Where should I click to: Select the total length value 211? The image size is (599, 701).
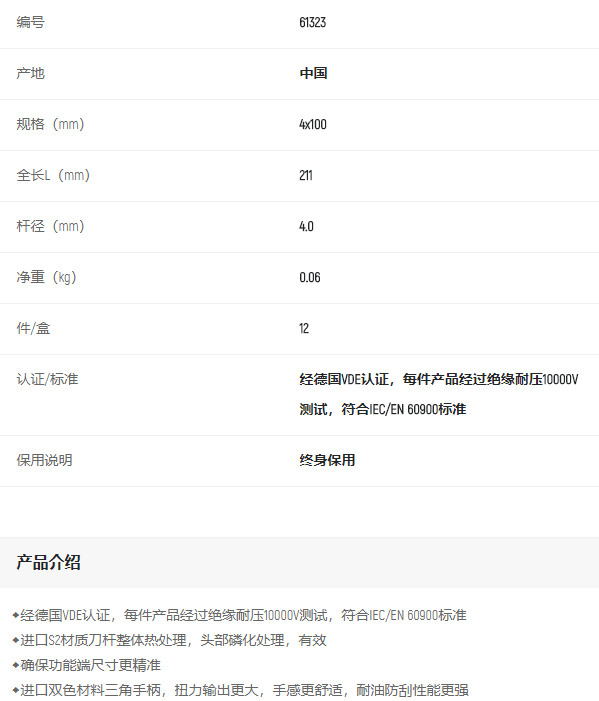click(306, 175)
